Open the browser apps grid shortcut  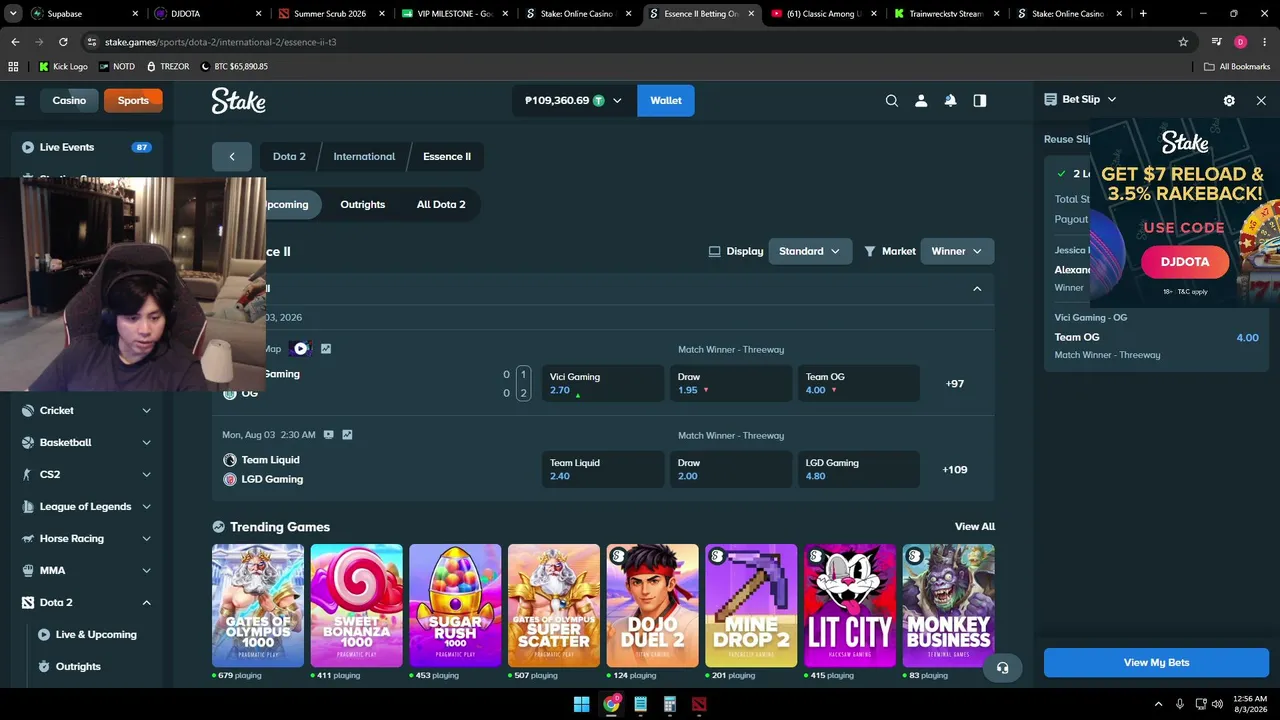(13, 66)
